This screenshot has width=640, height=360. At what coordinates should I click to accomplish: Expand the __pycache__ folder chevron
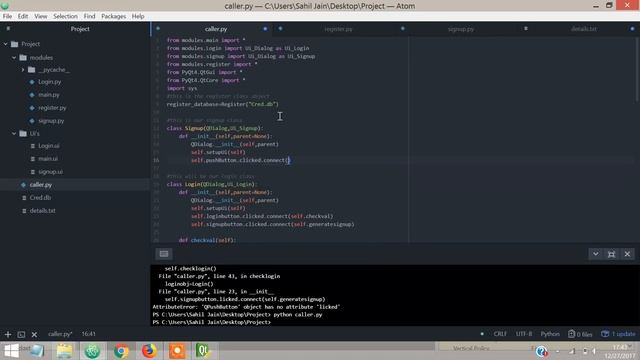point(23,70)
